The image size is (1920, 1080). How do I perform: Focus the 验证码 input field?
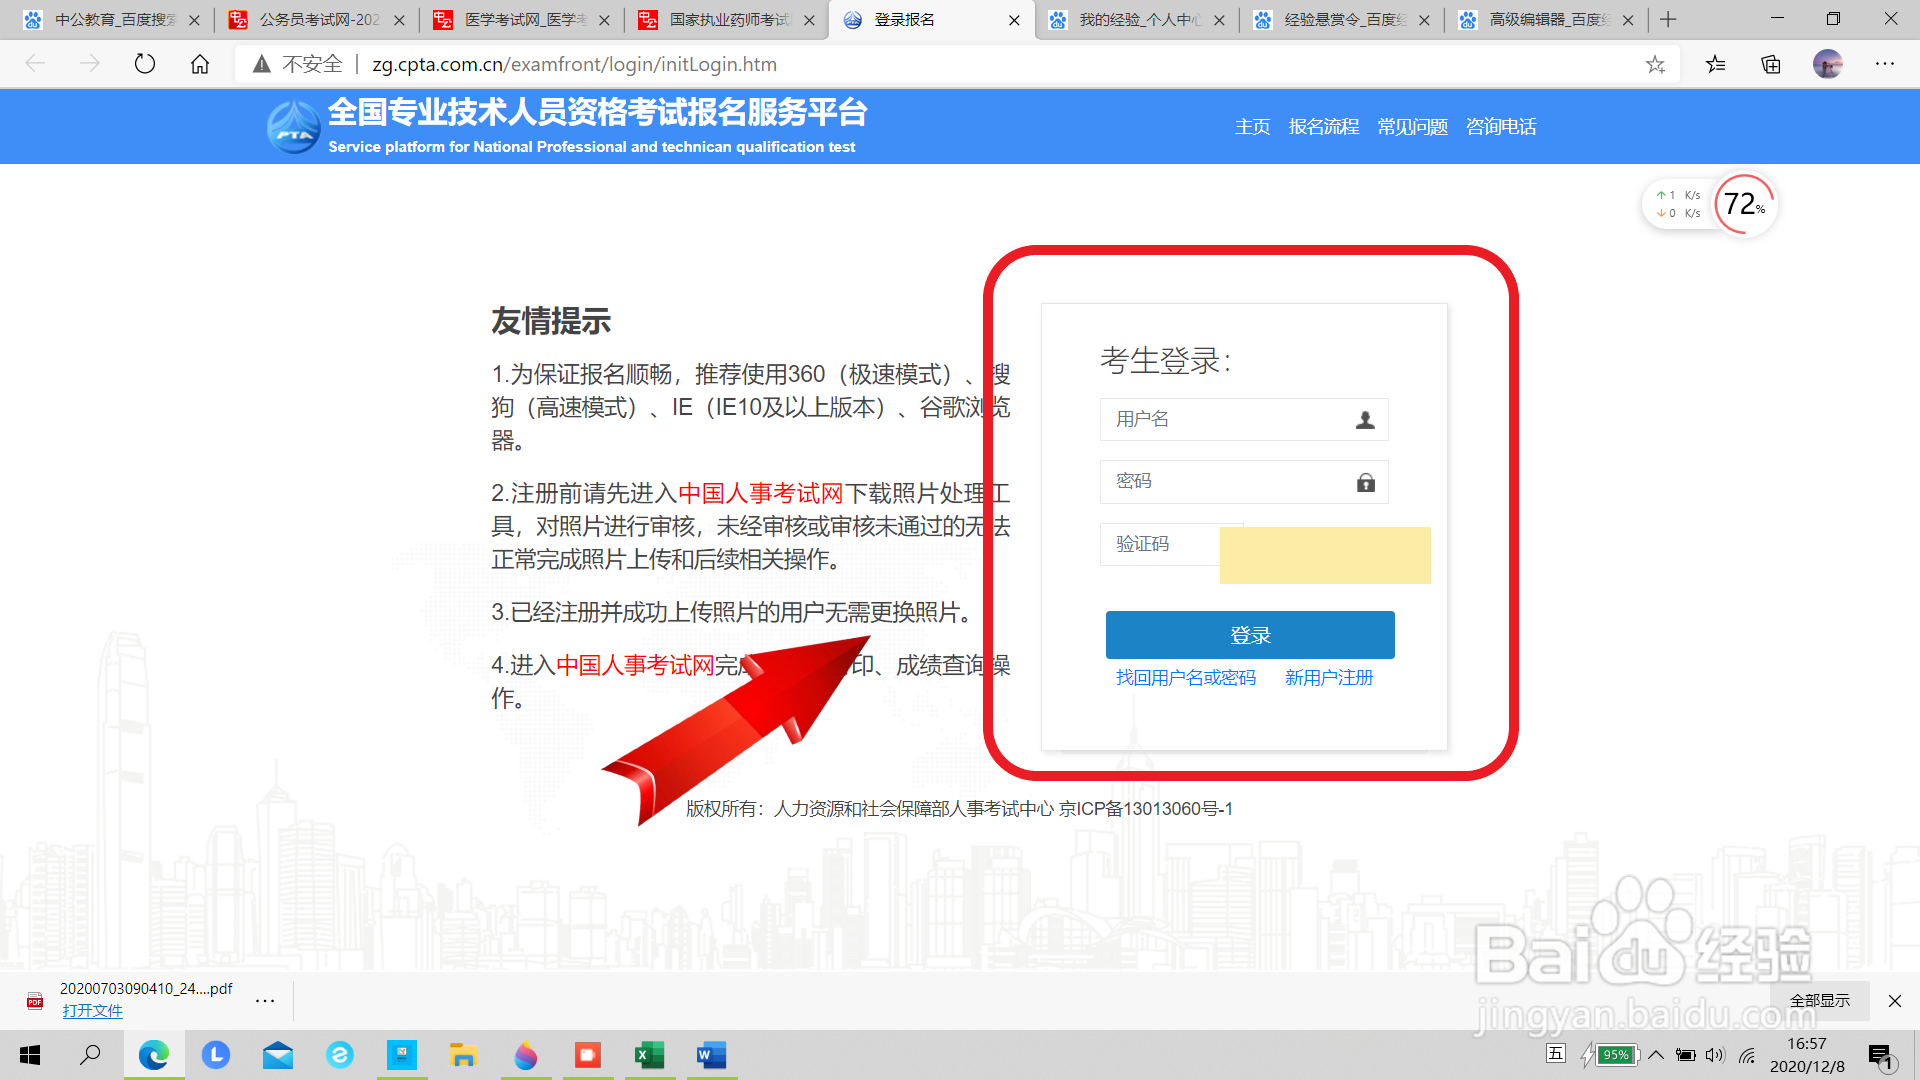pos(1160,544)
